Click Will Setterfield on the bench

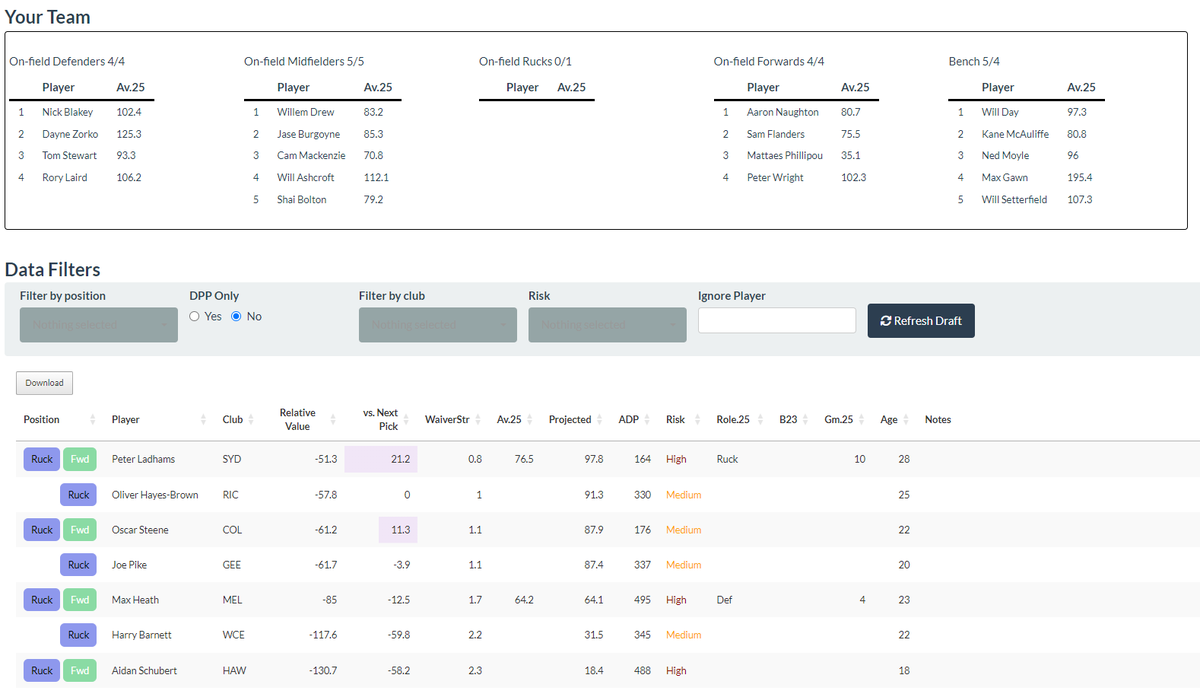click(x=1015, y=199)
